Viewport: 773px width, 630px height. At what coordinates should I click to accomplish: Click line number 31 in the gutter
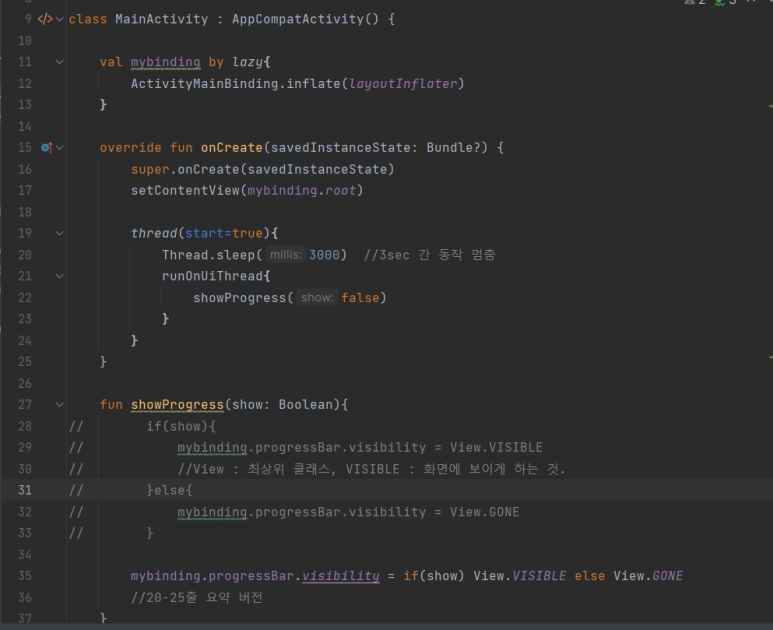pyautogui.click(x=25, y=490)
